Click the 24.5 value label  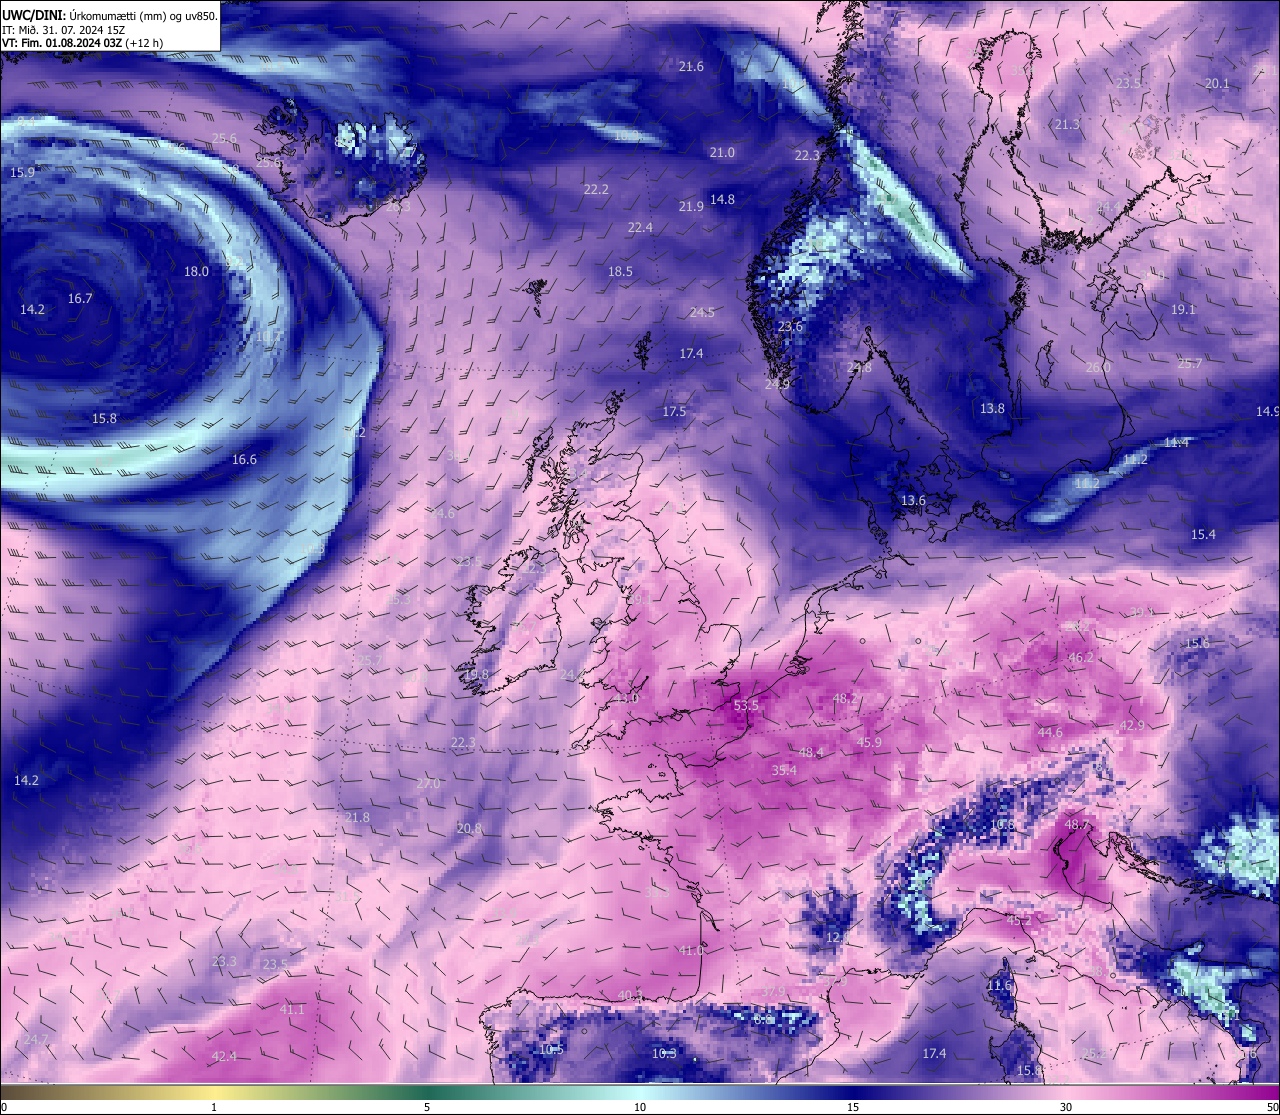pyautogui.click(x=702, y=313)
